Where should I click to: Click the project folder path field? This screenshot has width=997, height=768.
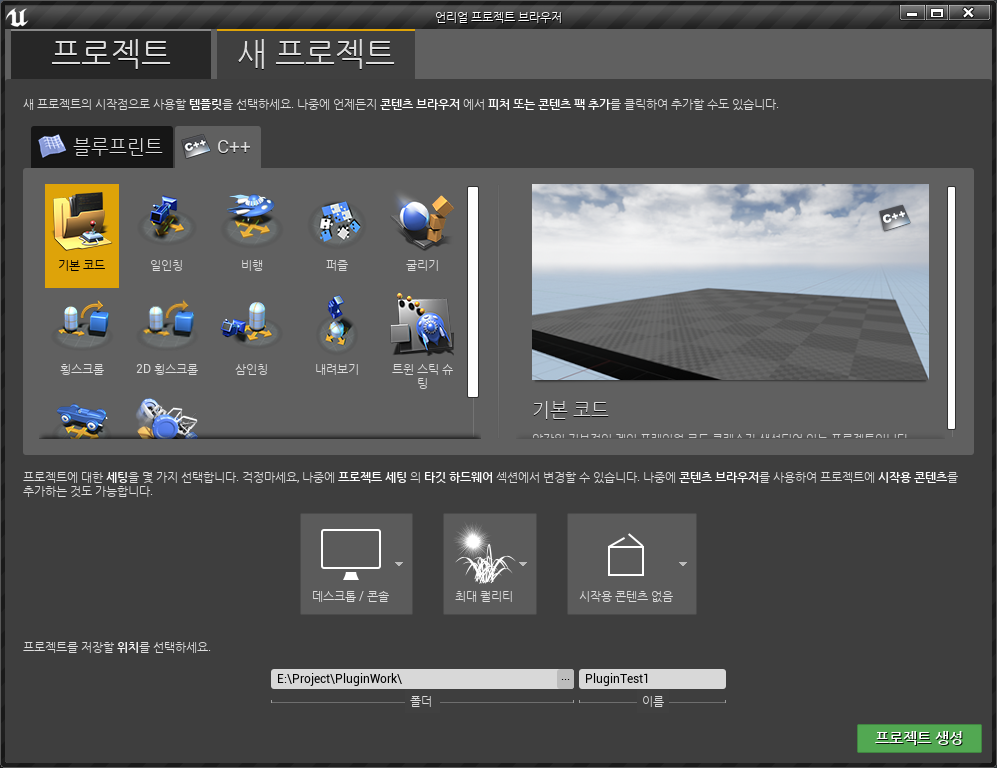point(414,679)
